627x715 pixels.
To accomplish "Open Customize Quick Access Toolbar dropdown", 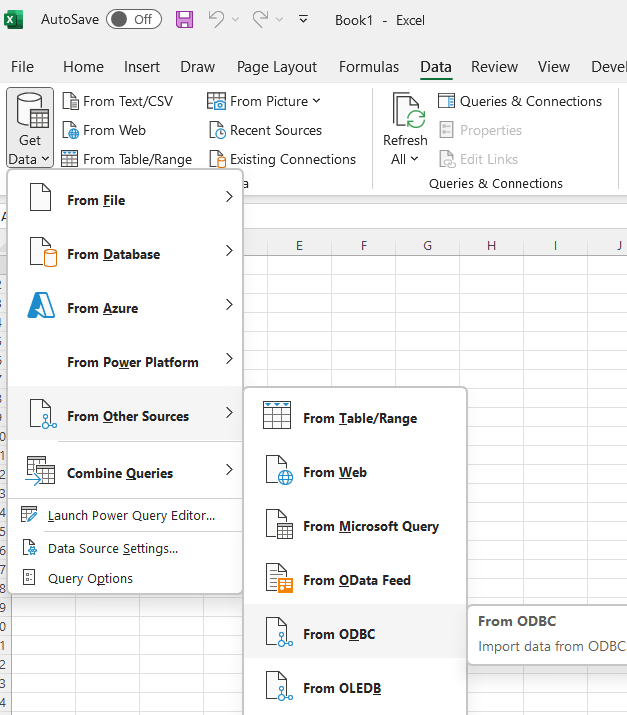I will [x=303, y=20].
